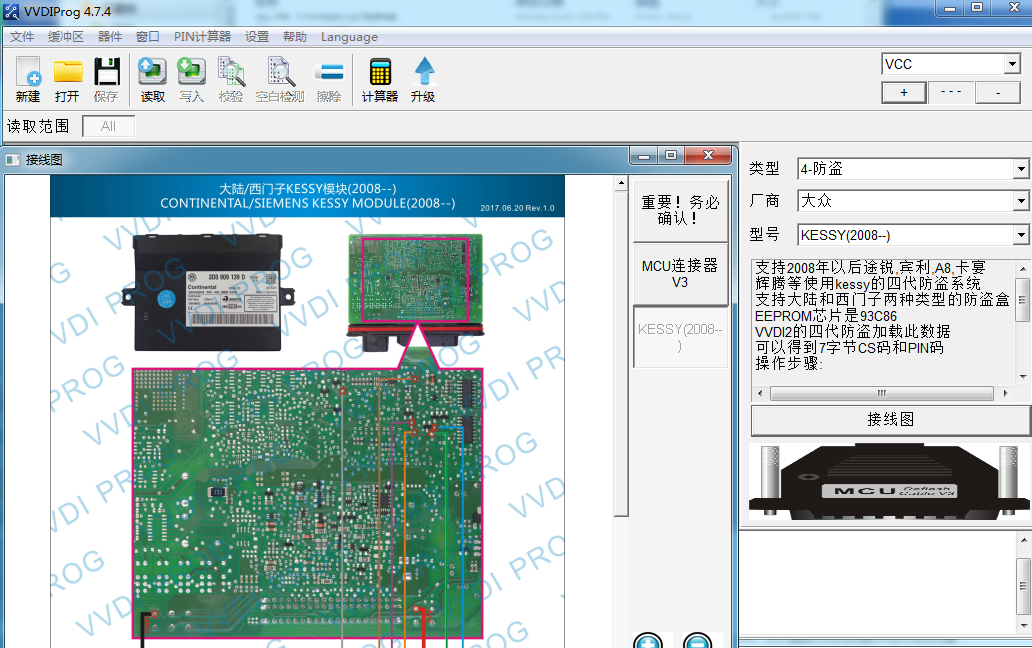Click the Save (保存) floppy disk icon
The width and height of the screenshot is (1032, 648).
pos(106,74)
